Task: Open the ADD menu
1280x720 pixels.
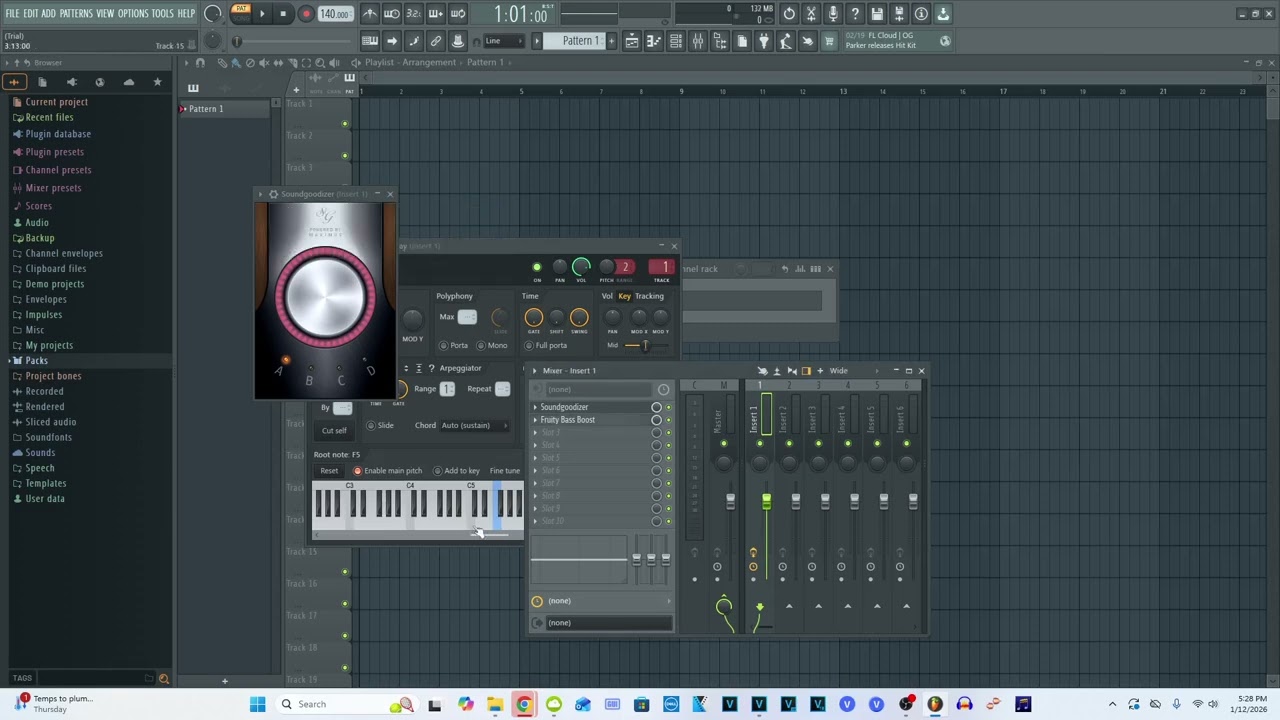Action: click(x=48, y=13)
